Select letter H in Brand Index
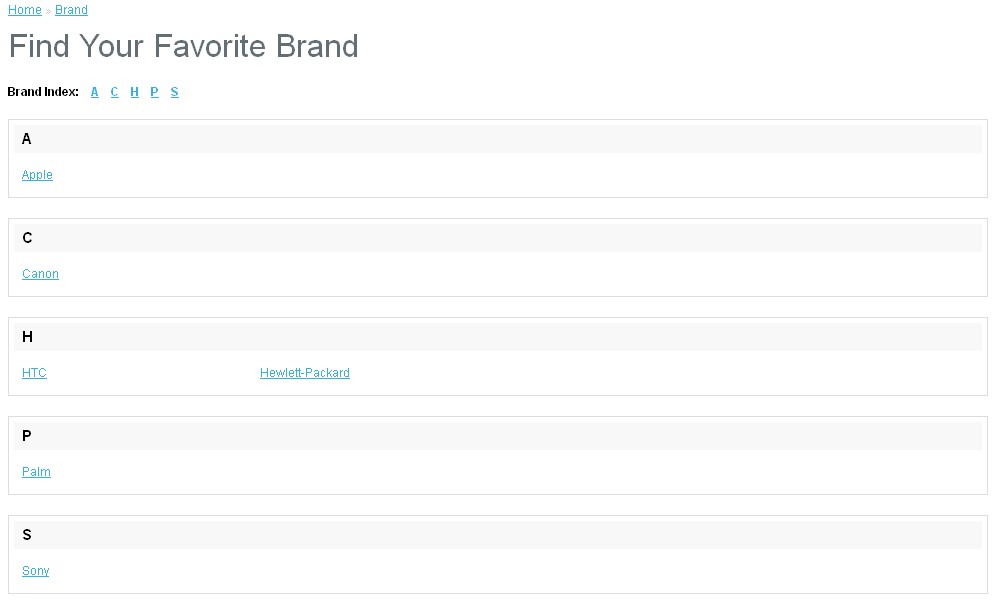The width and height of the screenshot is (999, 602). 134,92
